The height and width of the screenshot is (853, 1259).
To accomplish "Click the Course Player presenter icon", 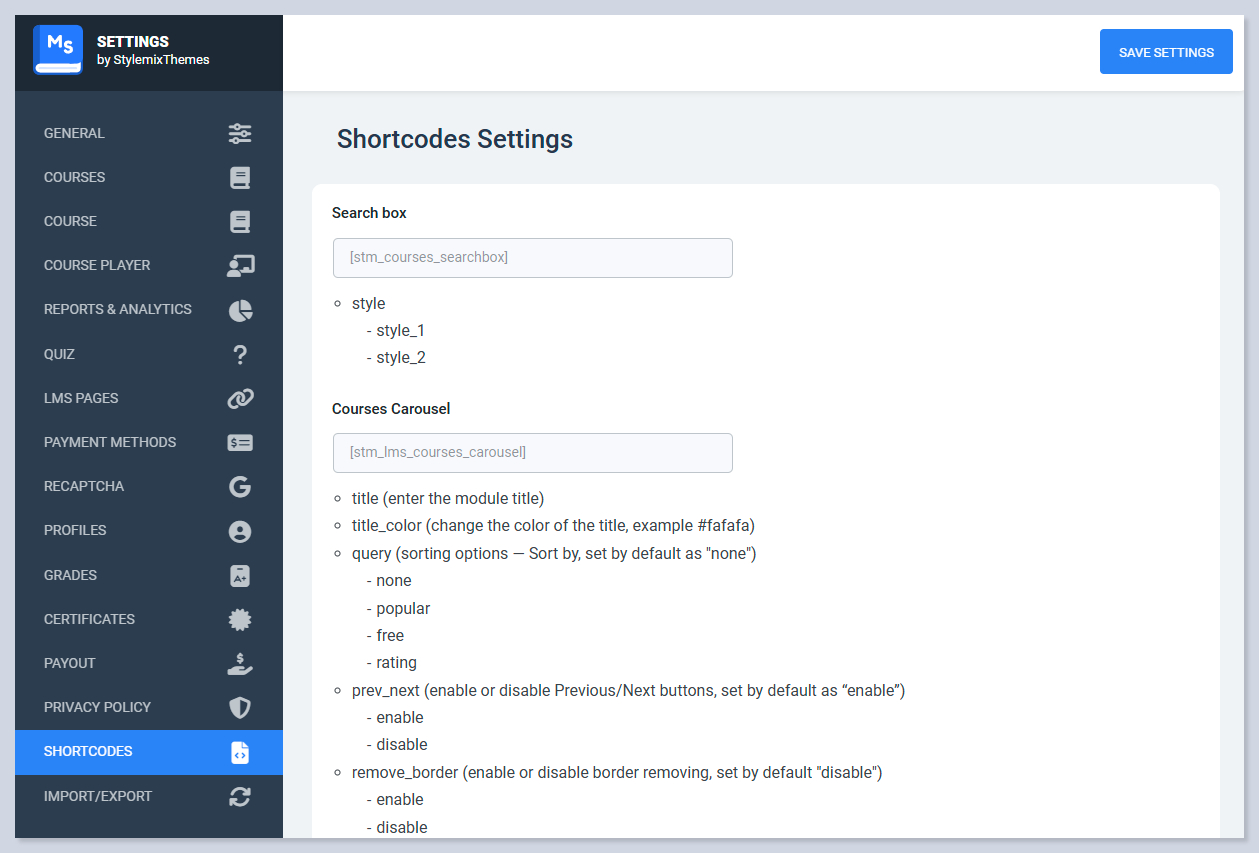I will pos(240,266).
